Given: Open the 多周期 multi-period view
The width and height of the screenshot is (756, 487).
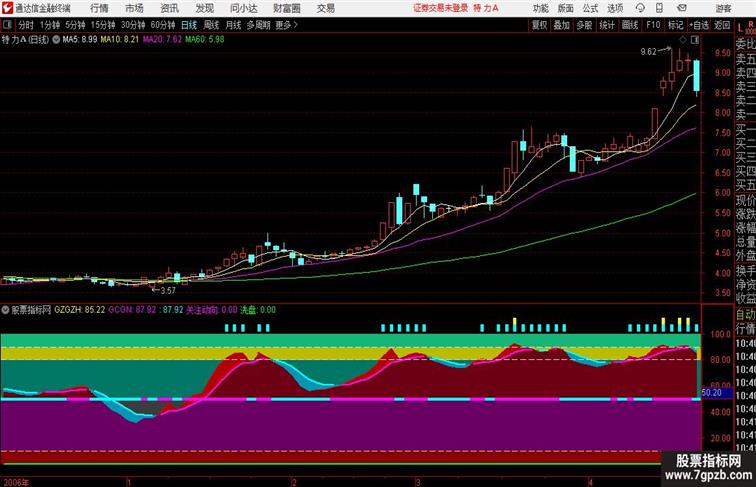Looking at the screenshot, I should point(258,25).
